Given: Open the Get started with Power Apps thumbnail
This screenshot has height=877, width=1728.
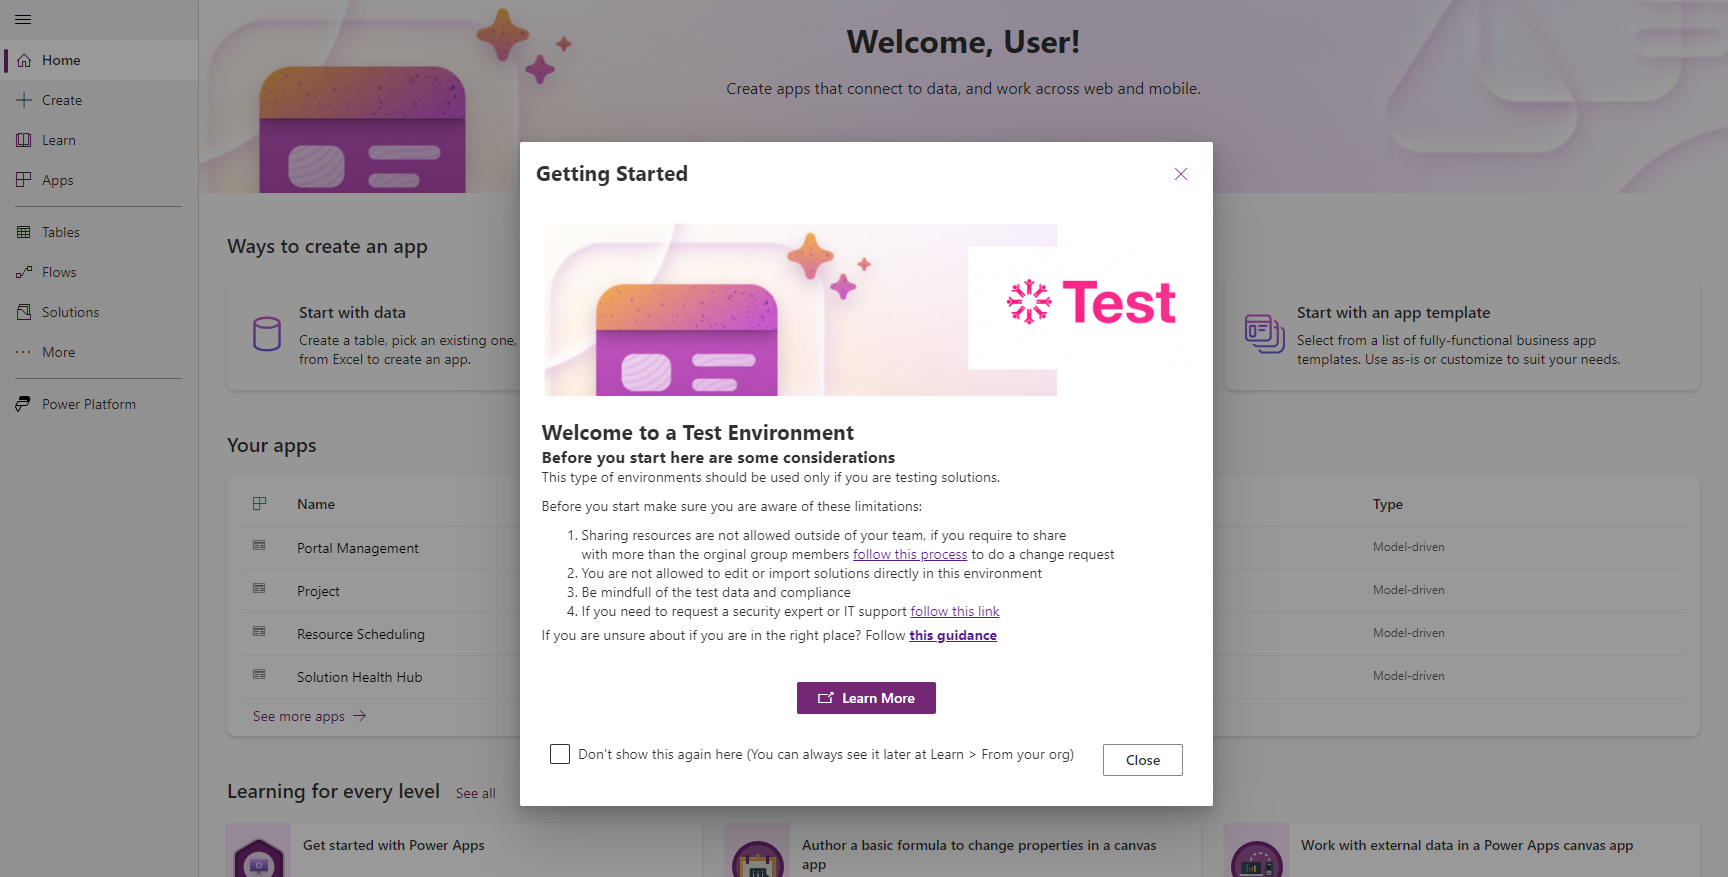Looking at the screenshot, I should (x=259, y=850).
